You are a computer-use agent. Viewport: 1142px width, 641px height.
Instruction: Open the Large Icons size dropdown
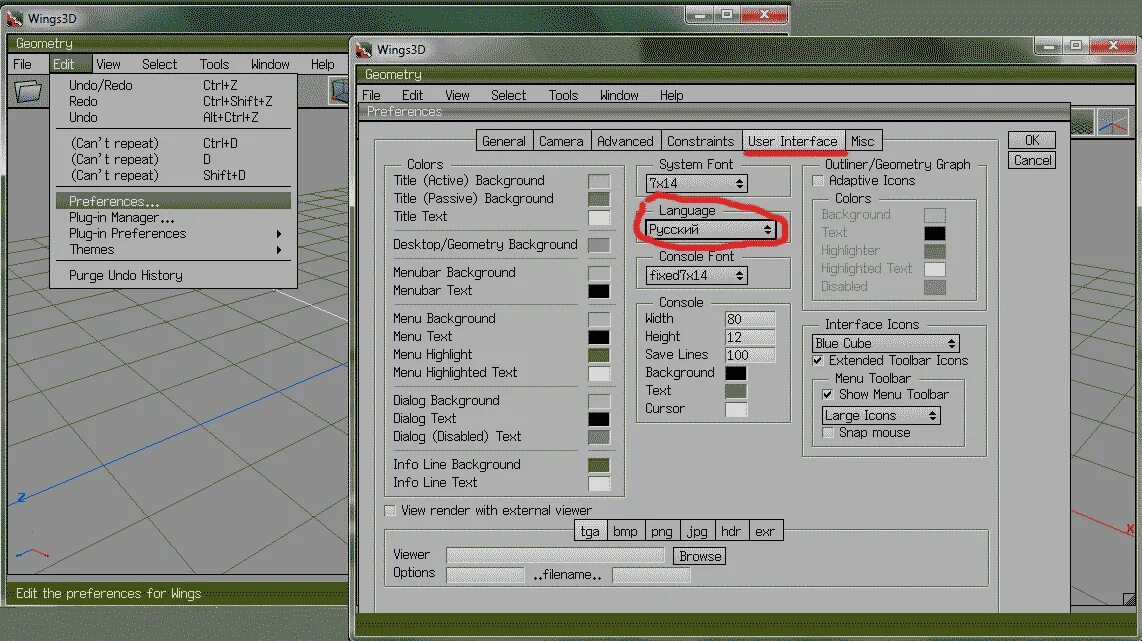[x=881, y=415]
